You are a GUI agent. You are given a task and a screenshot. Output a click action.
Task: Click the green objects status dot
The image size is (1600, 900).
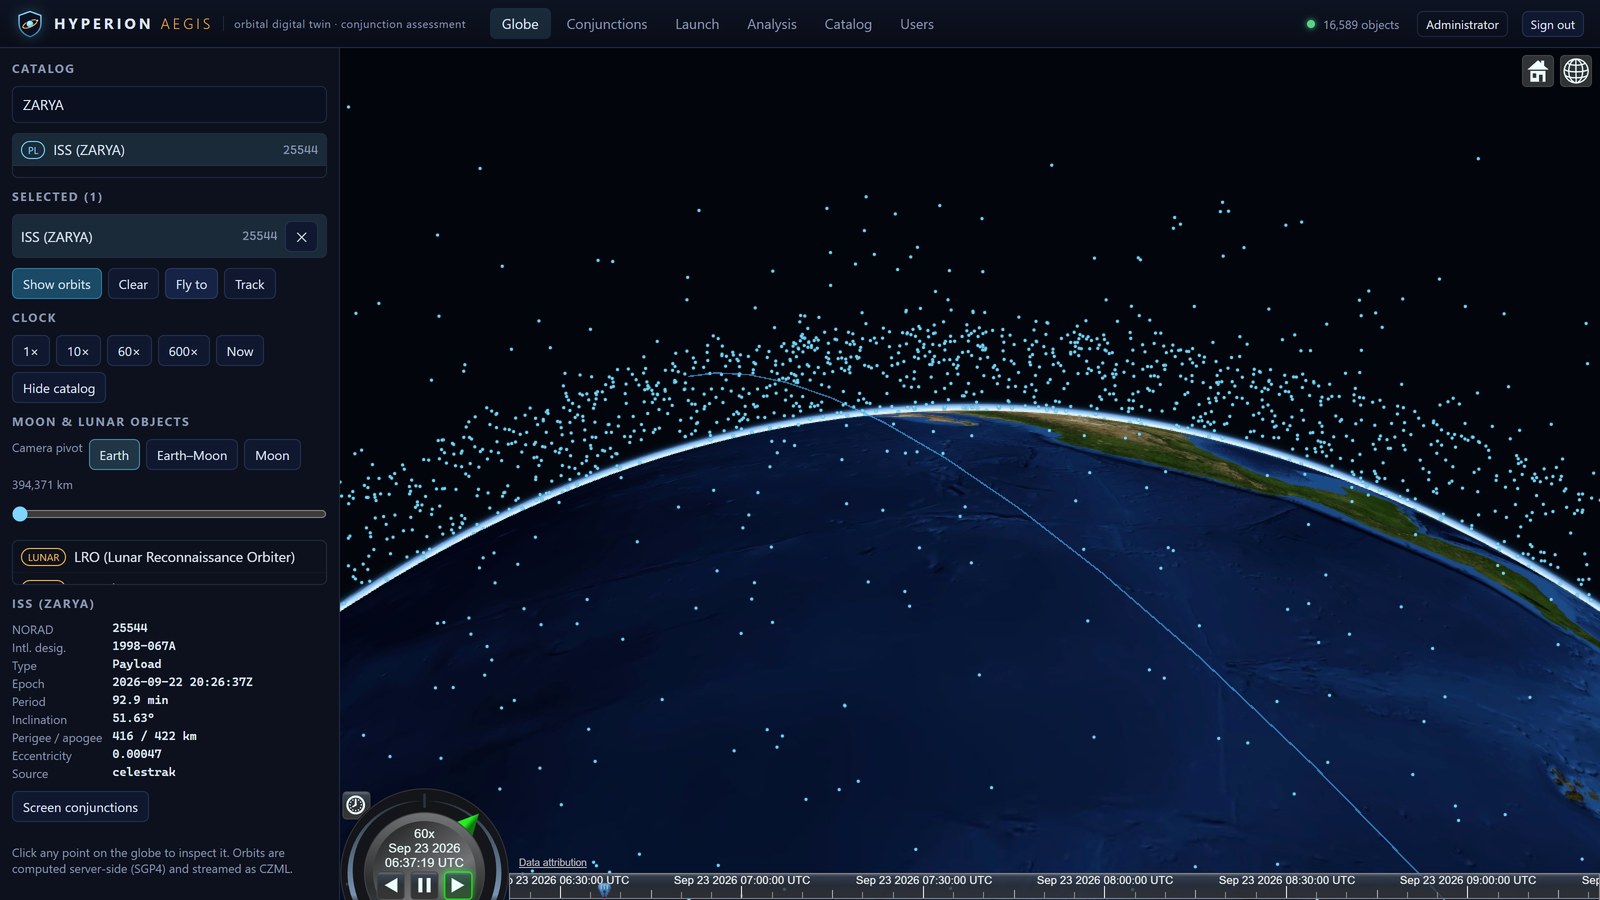1310,24
